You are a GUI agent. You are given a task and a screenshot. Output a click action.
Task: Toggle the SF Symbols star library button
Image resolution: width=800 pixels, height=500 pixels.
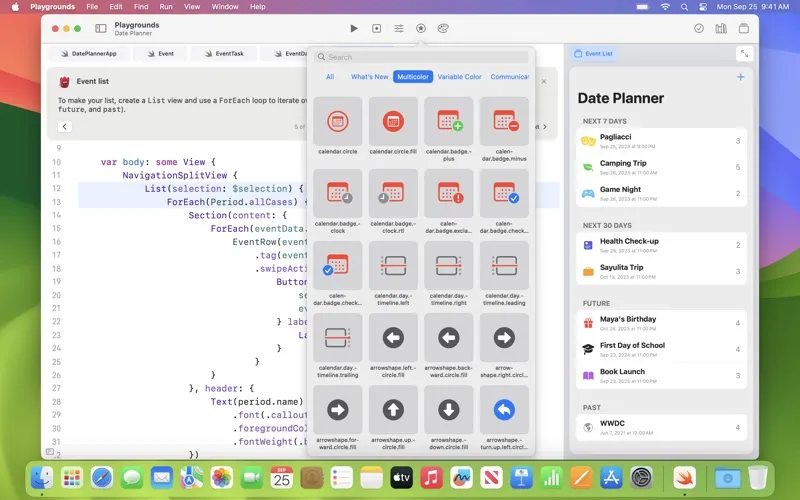(421, 29)
